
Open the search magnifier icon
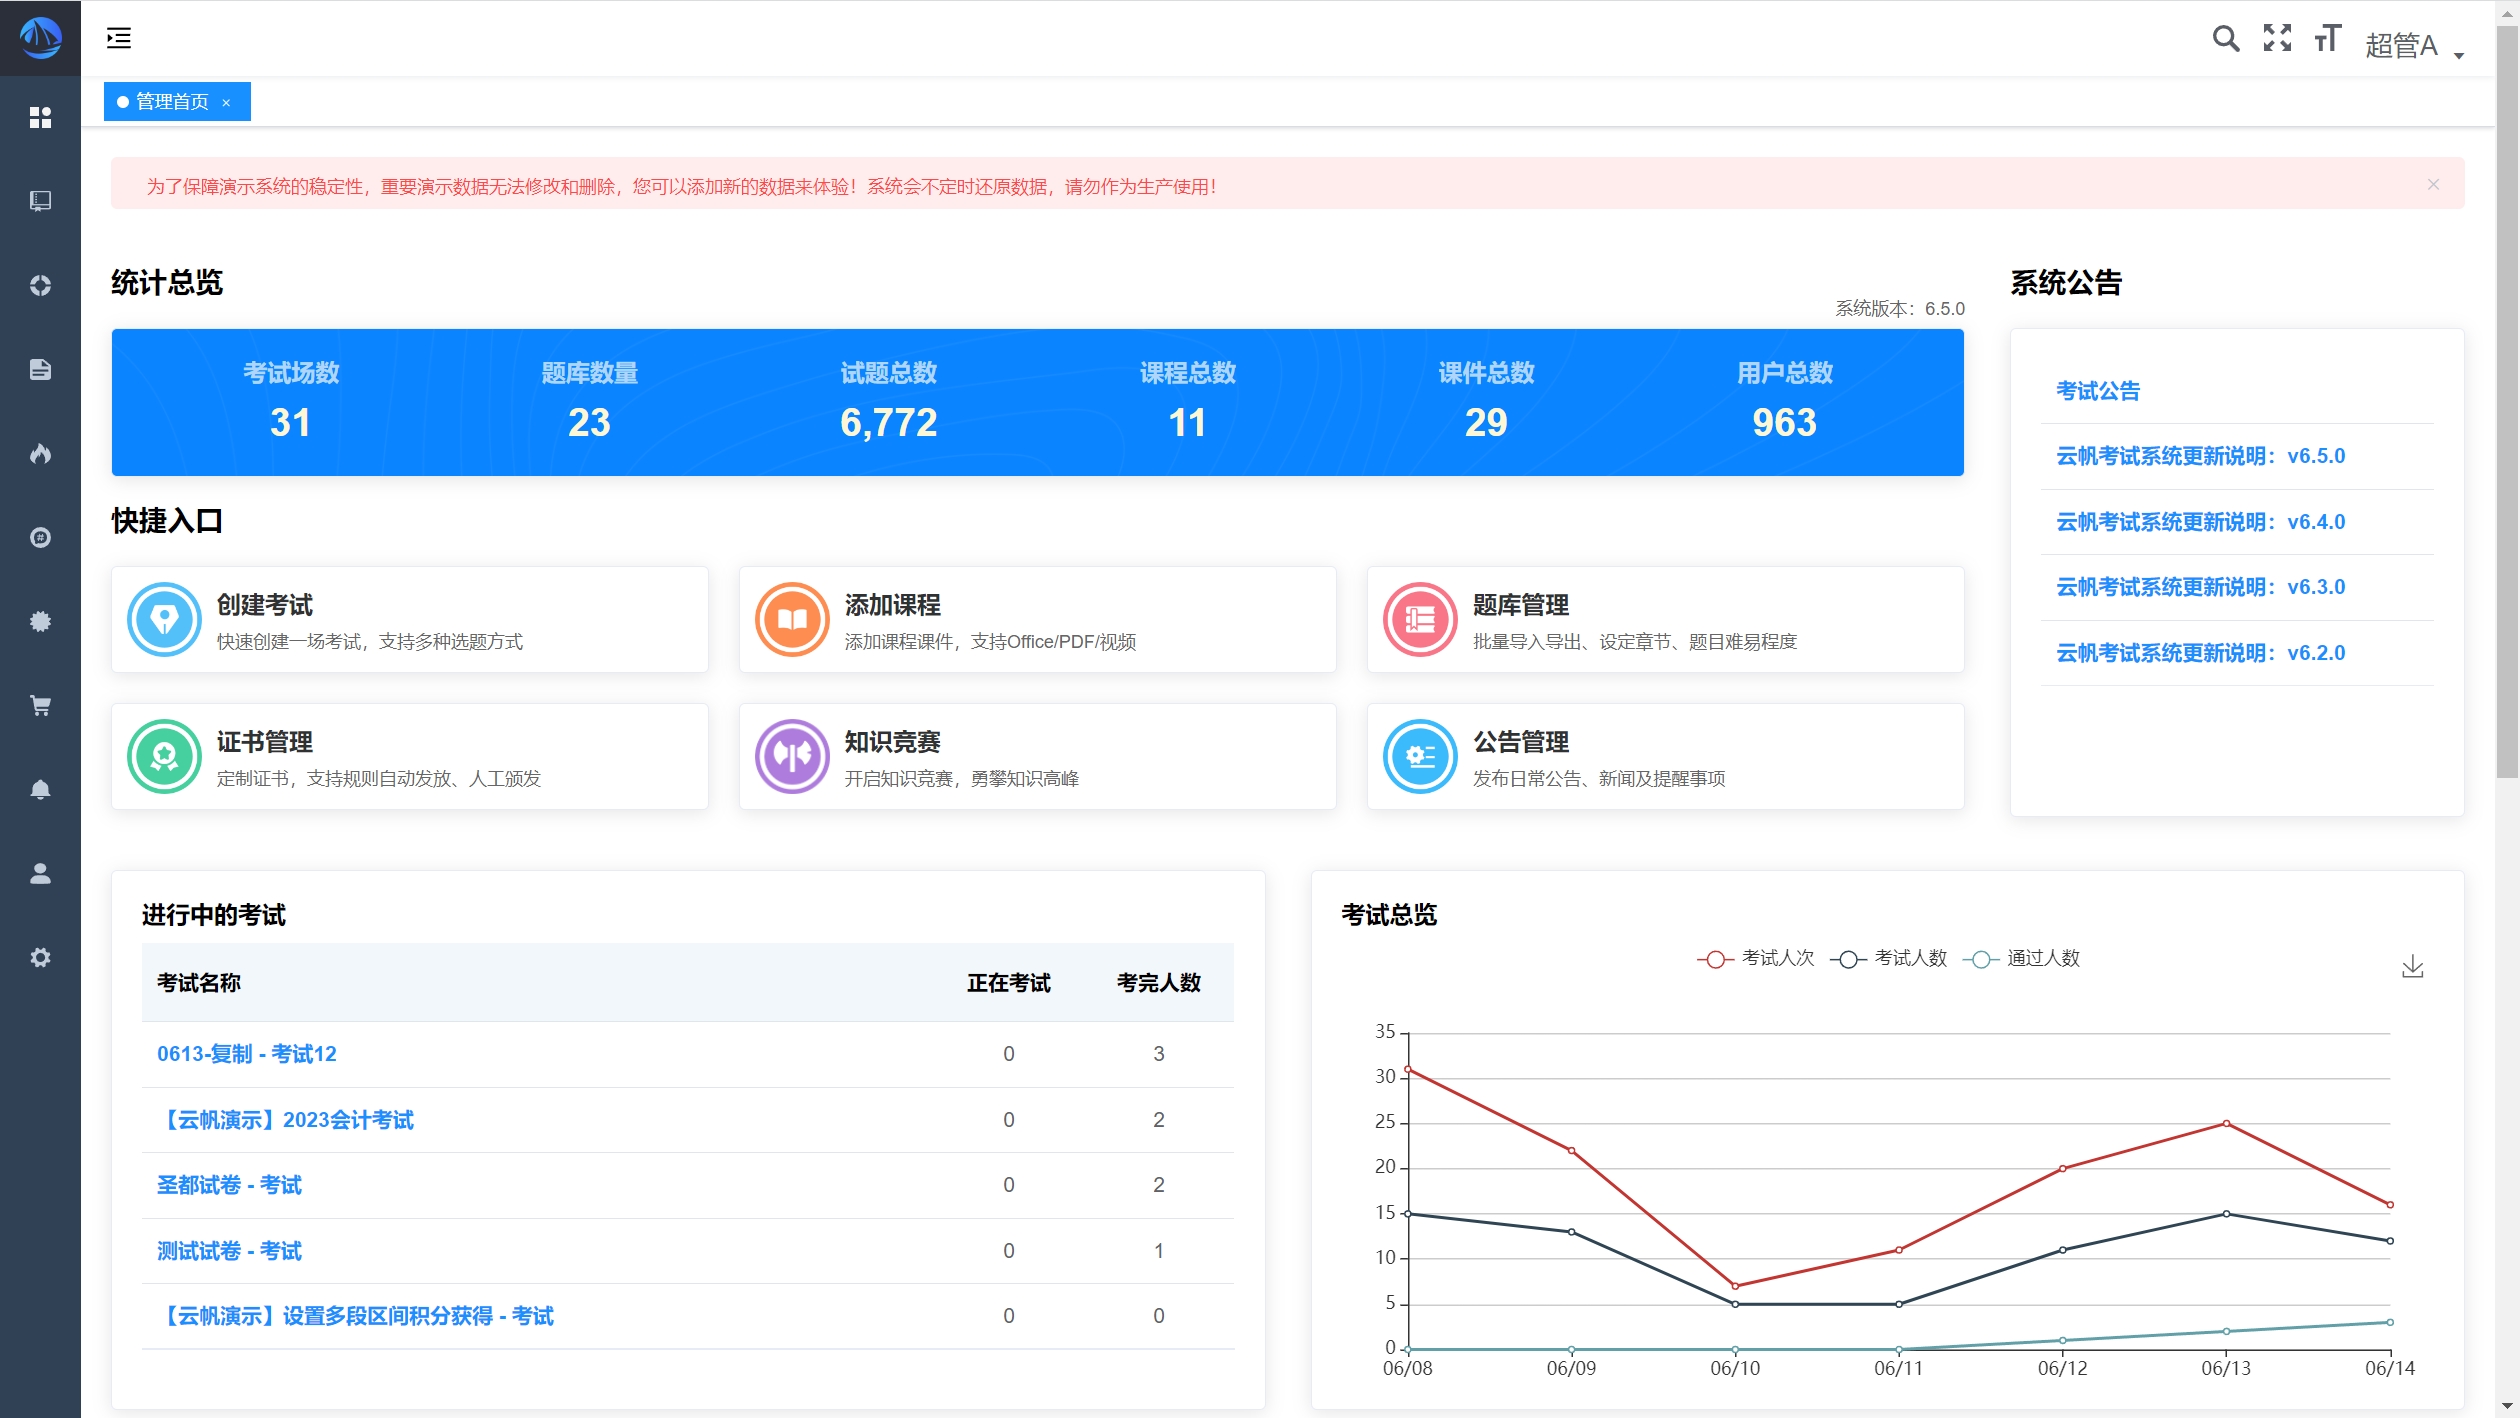coord(2225,38)
